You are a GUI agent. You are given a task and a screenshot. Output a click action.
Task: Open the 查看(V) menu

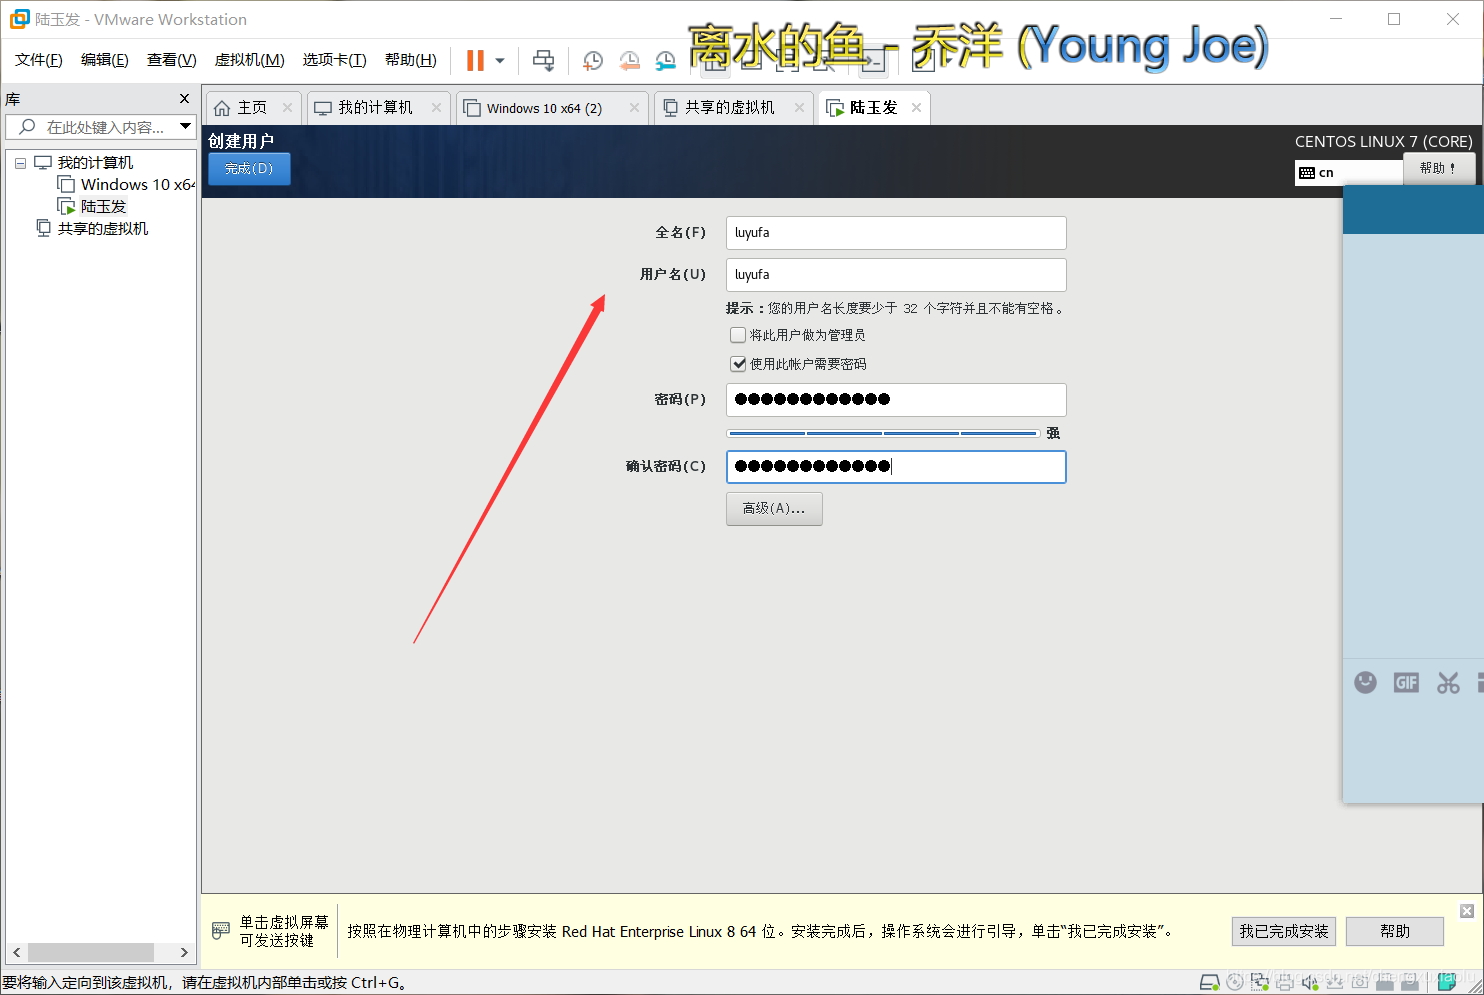tap(172, 60)
